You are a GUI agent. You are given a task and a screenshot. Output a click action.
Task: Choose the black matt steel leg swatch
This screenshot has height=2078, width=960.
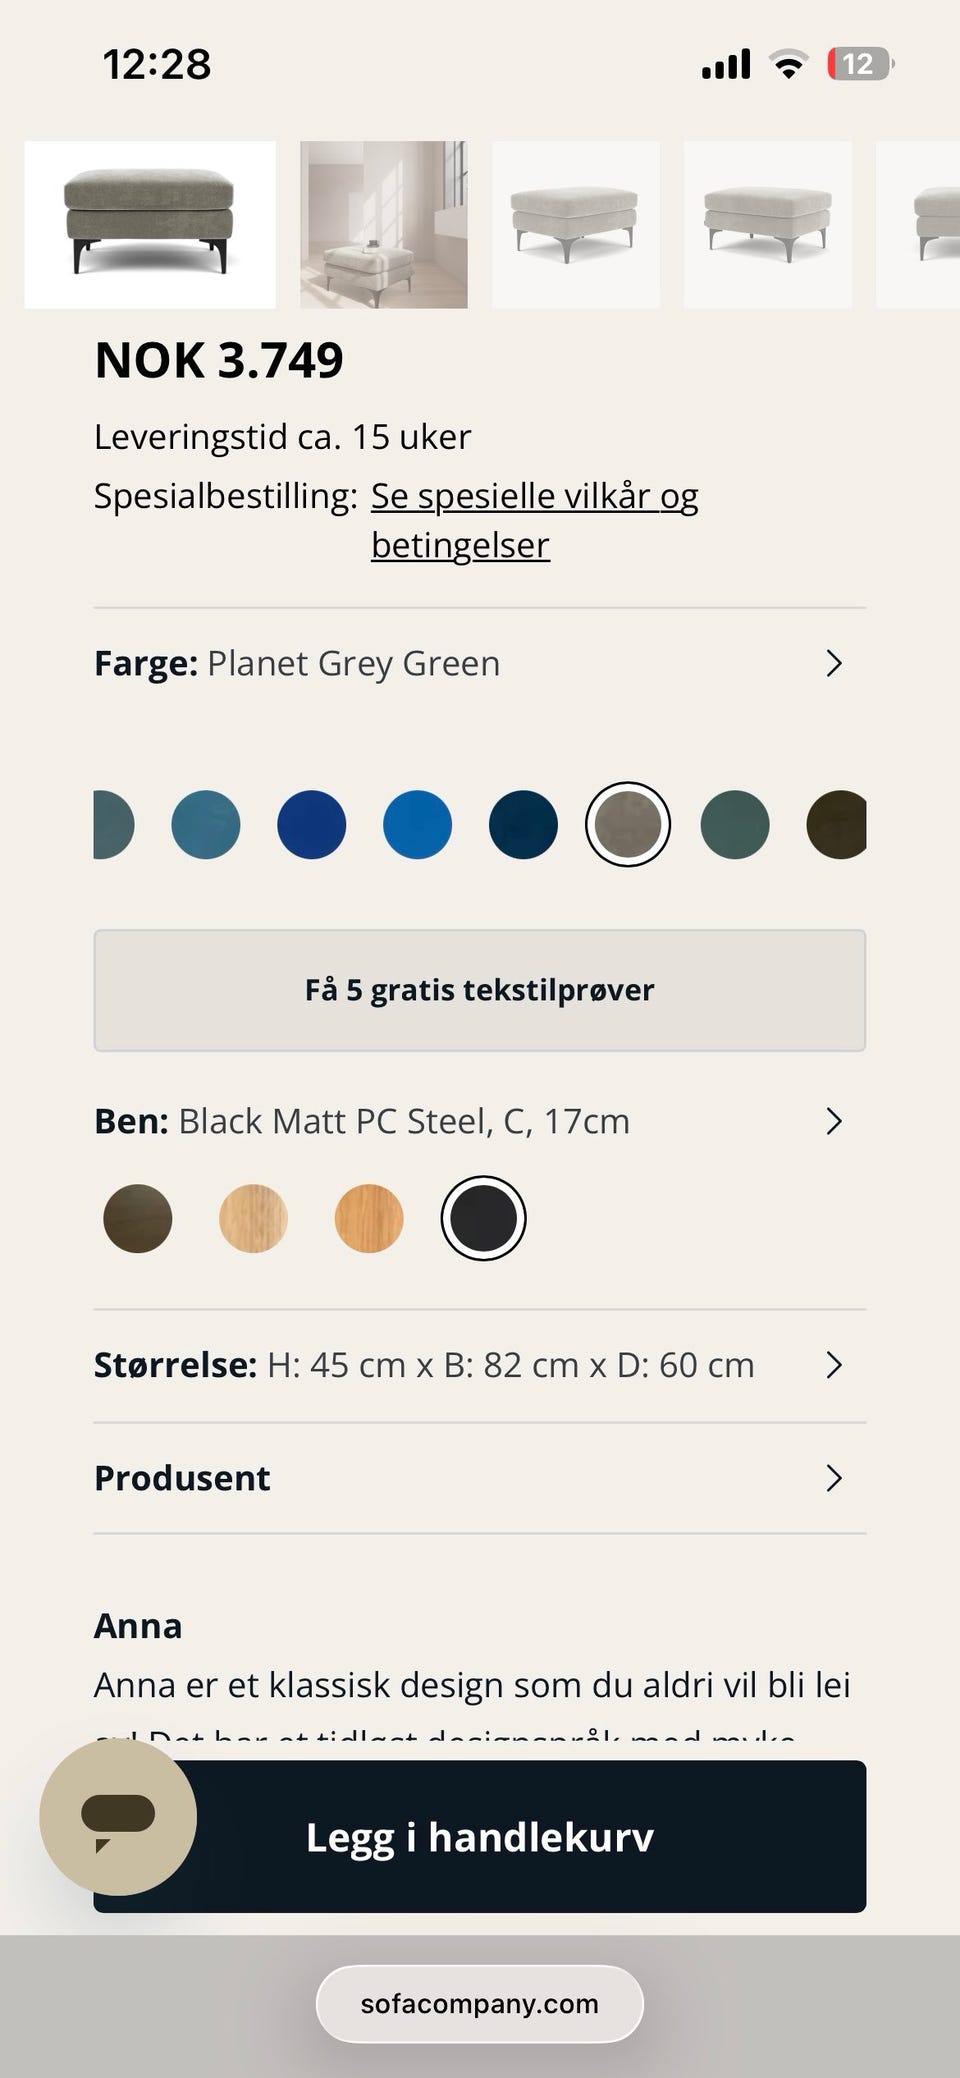pyautogui.click(x=483, y=1218)
